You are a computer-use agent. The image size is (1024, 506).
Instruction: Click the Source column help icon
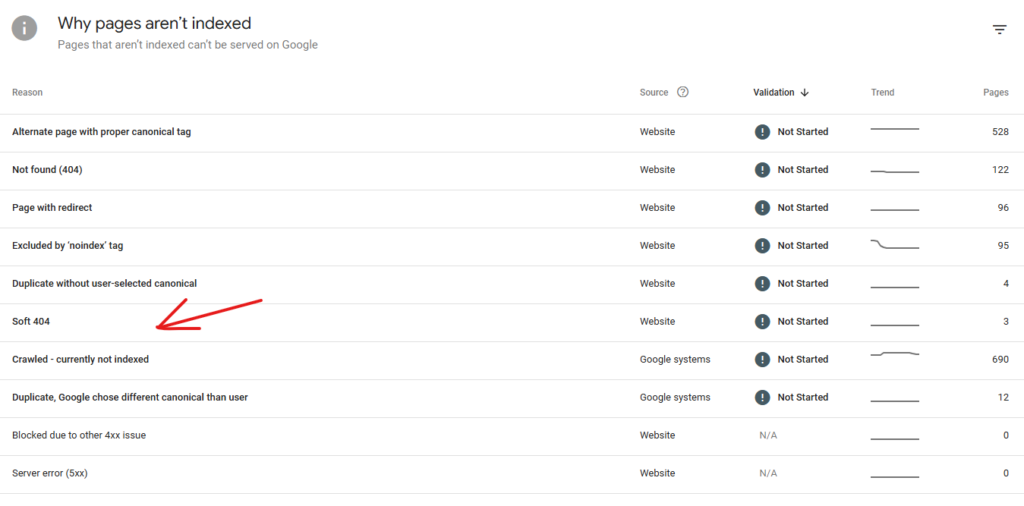pos(683,92)
